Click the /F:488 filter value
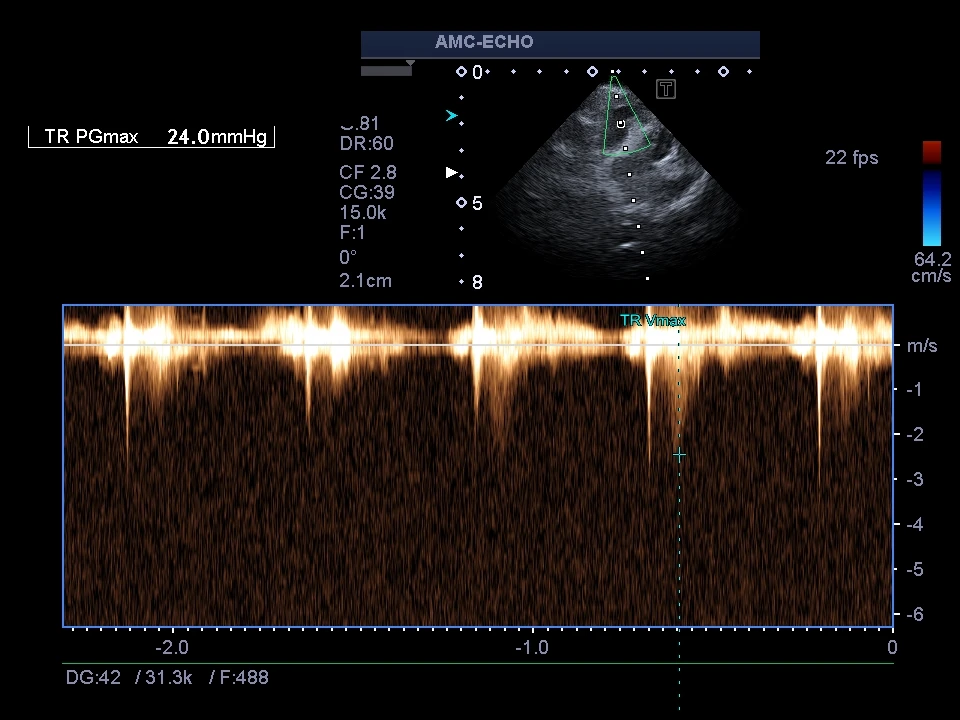Image resolution: width=960 pixels, height=720 pixels. [x=239, y=677]
